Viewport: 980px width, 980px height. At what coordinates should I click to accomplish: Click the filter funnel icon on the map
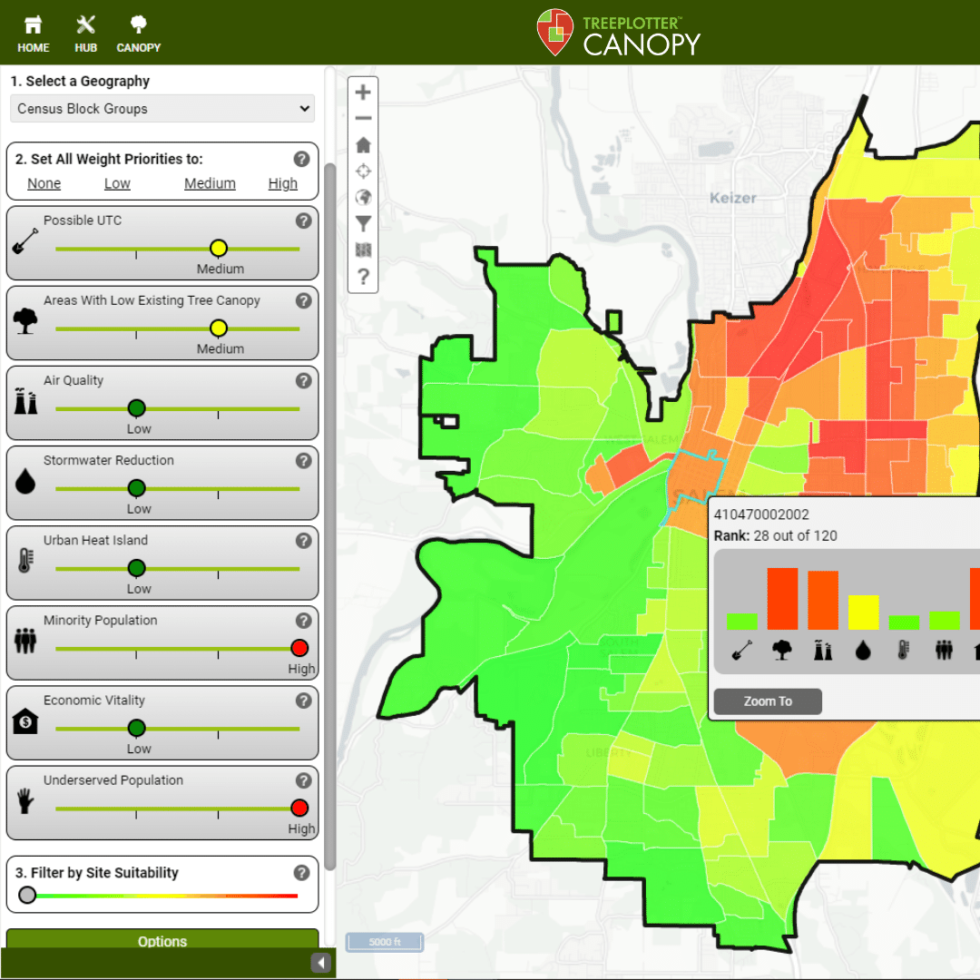tap(363, 224)
